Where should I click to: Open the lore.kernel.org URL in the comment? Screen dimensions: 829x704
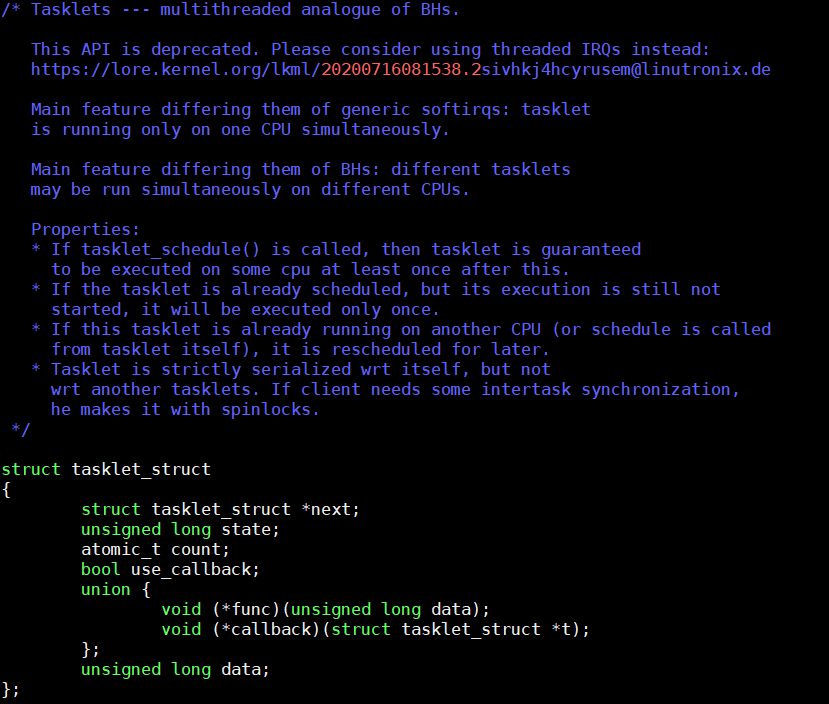(175, 69)
